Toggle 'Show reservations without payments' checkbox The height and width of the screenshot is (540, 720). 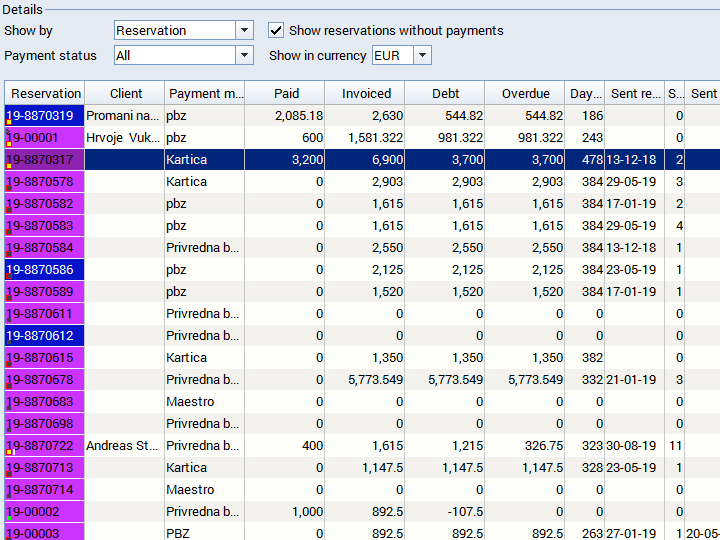coord(277,31)
